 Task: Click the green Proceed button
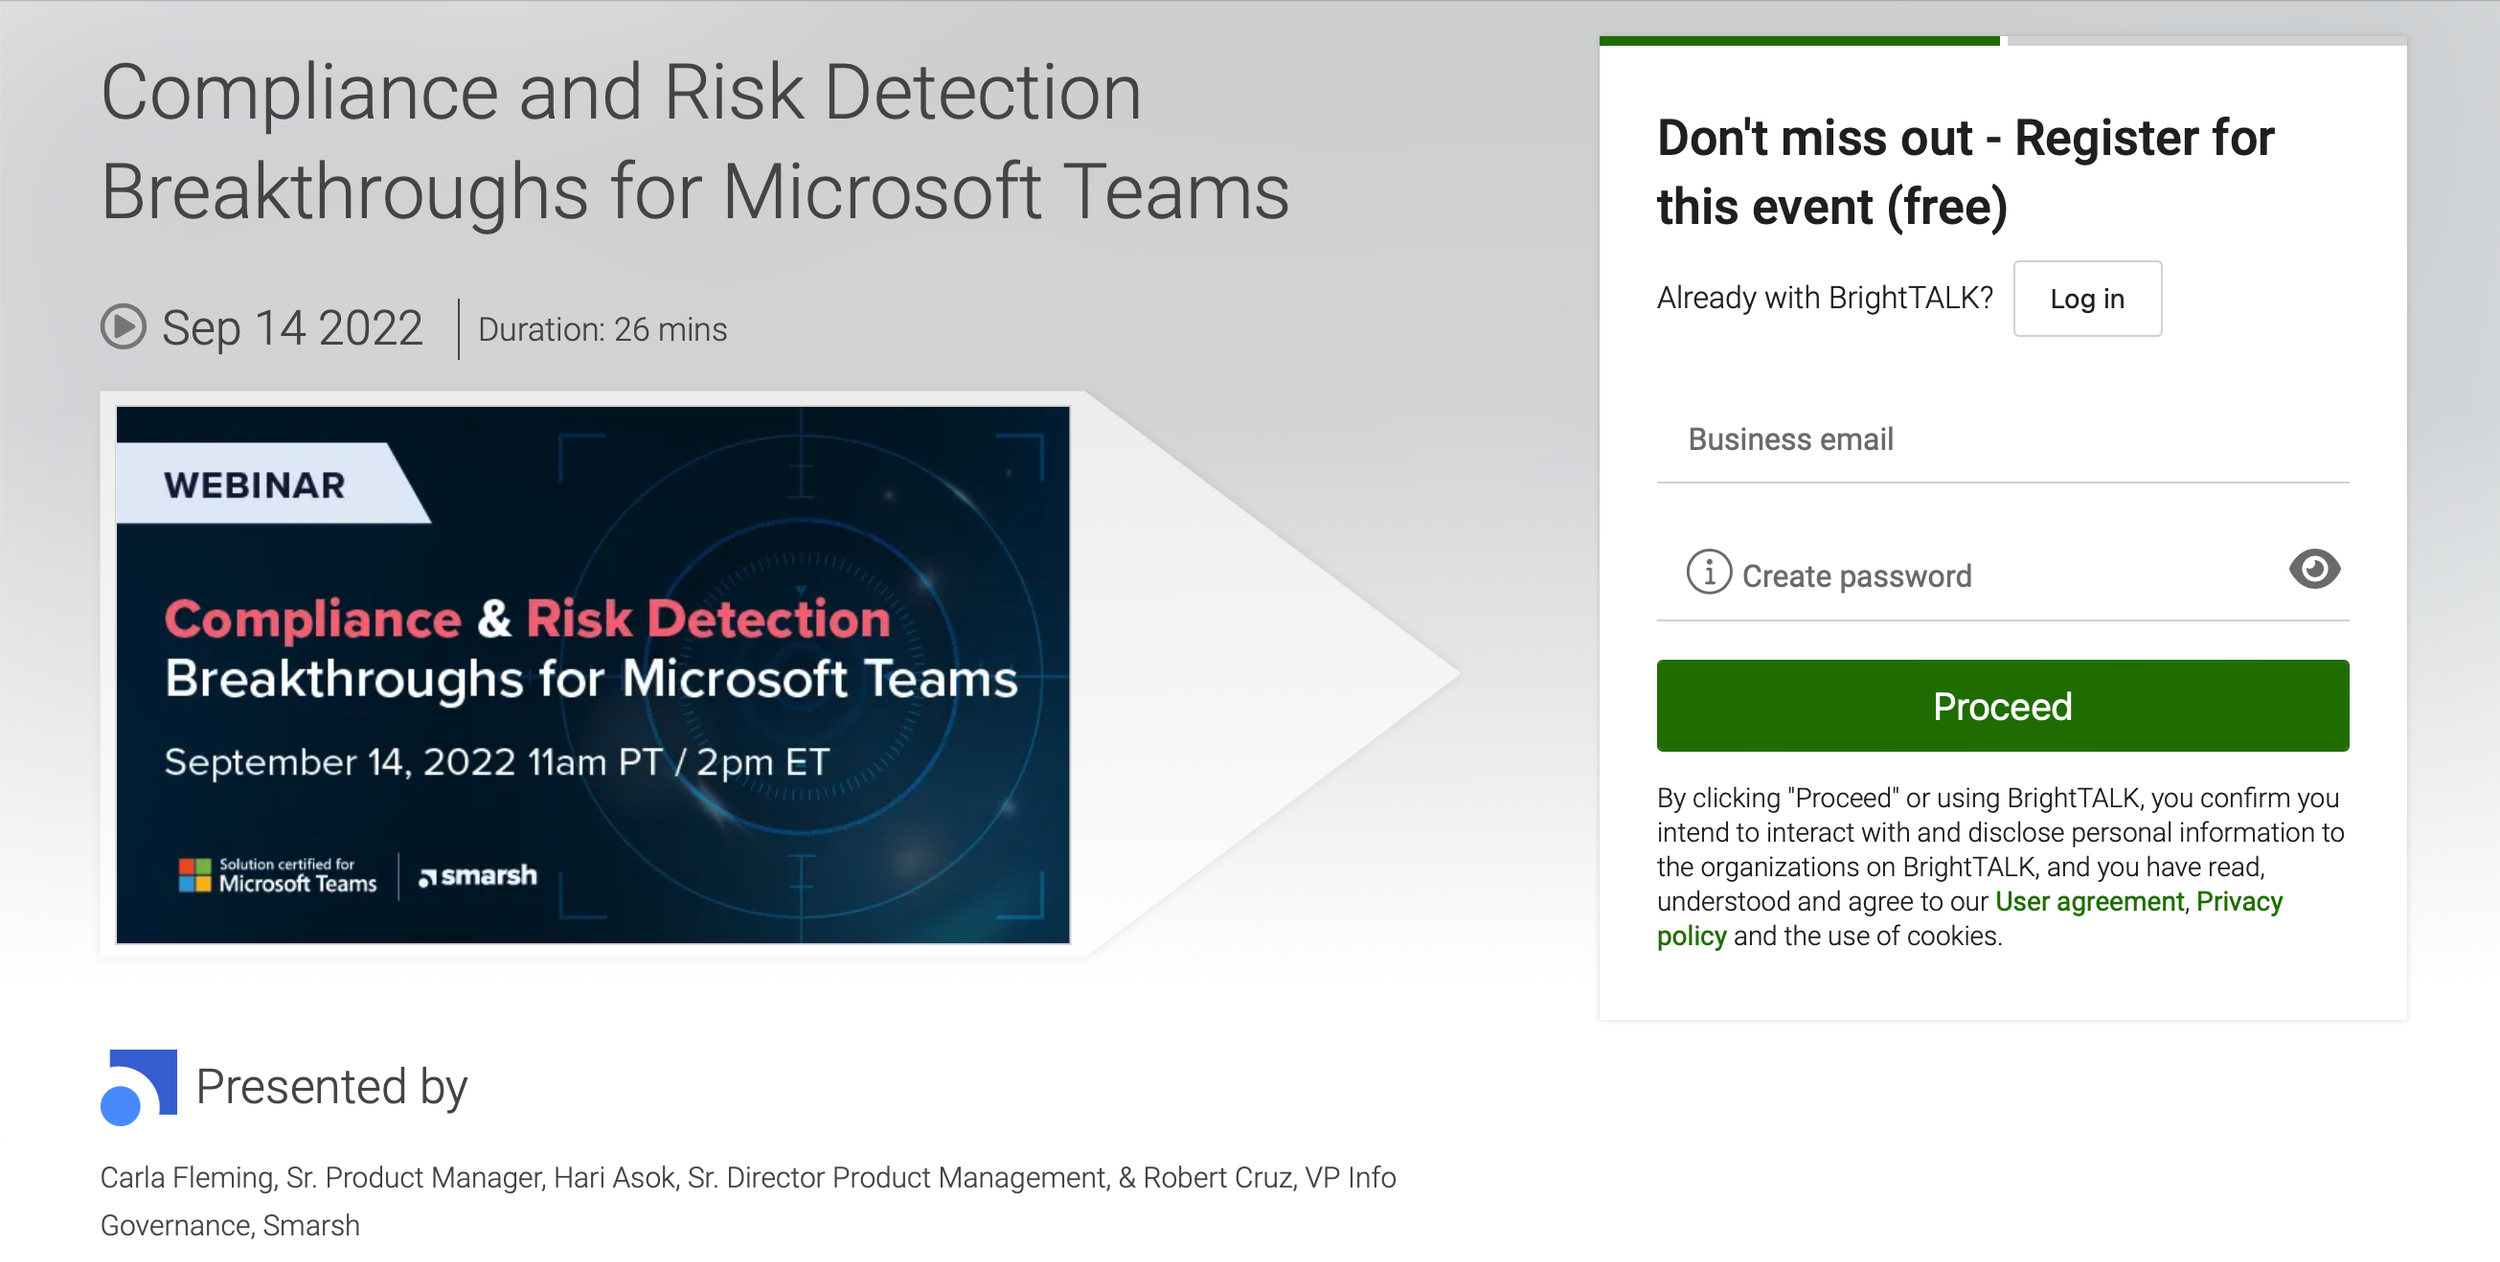tap(2002, 706)
